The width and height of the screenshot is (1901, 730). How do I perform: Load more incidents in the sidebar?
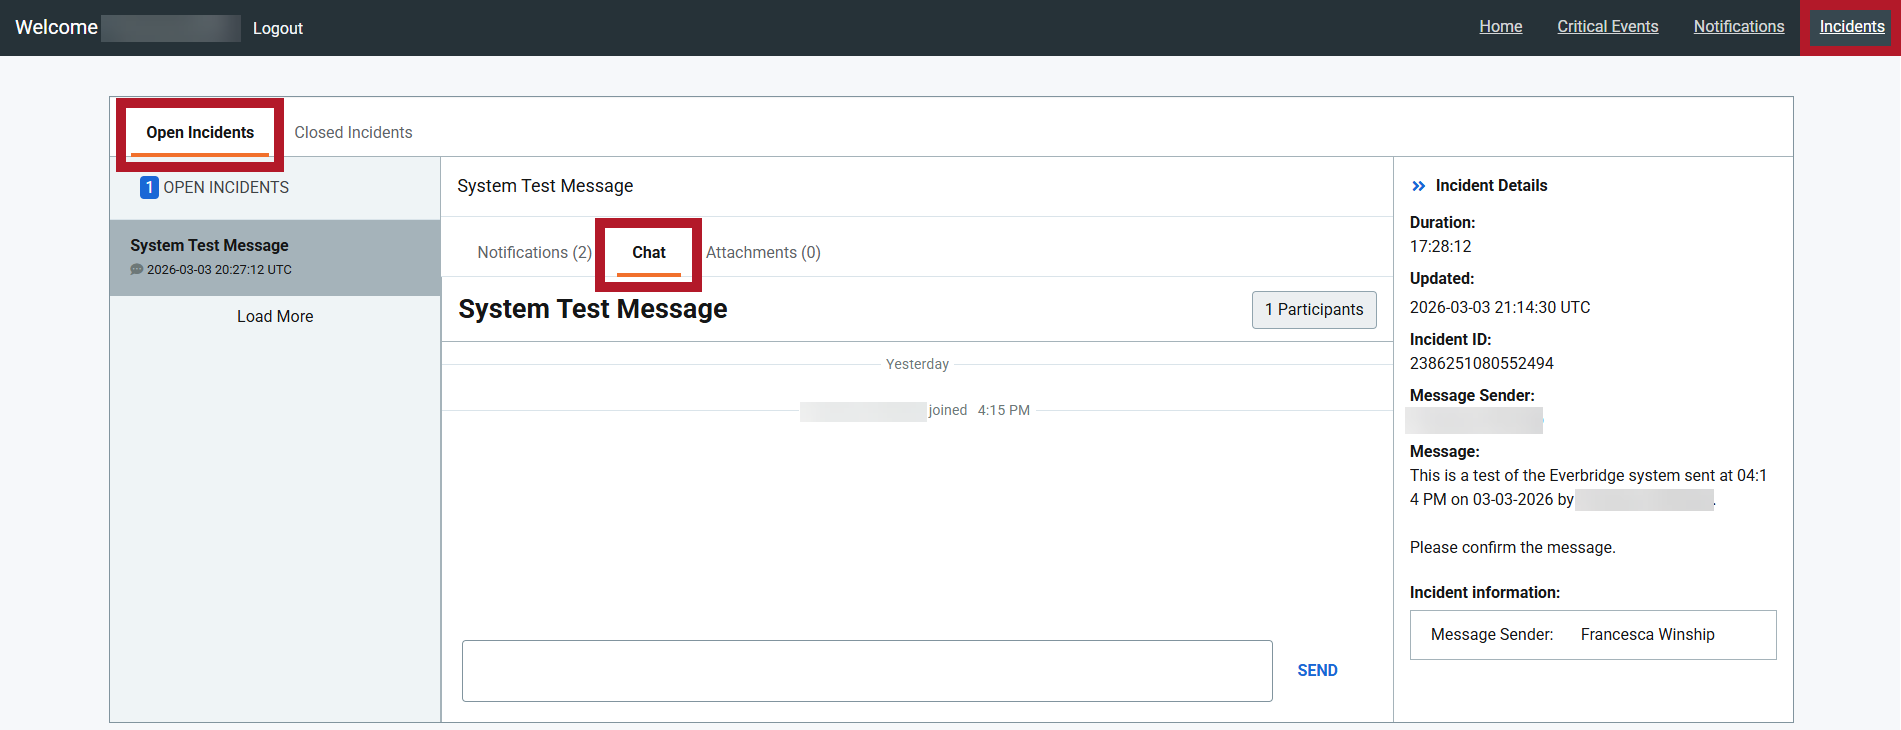click(275, 317)
